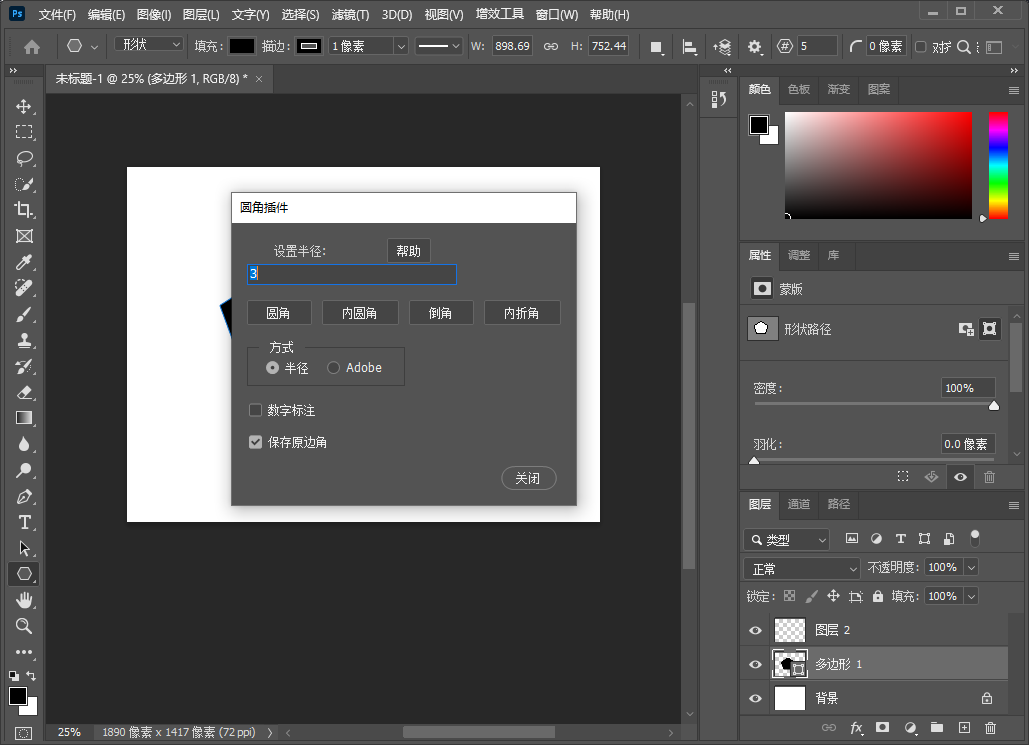Click 密度 slider handle
Image resolution: width=1029 pixels, height=745 pixels.
(x=994, y=406)
